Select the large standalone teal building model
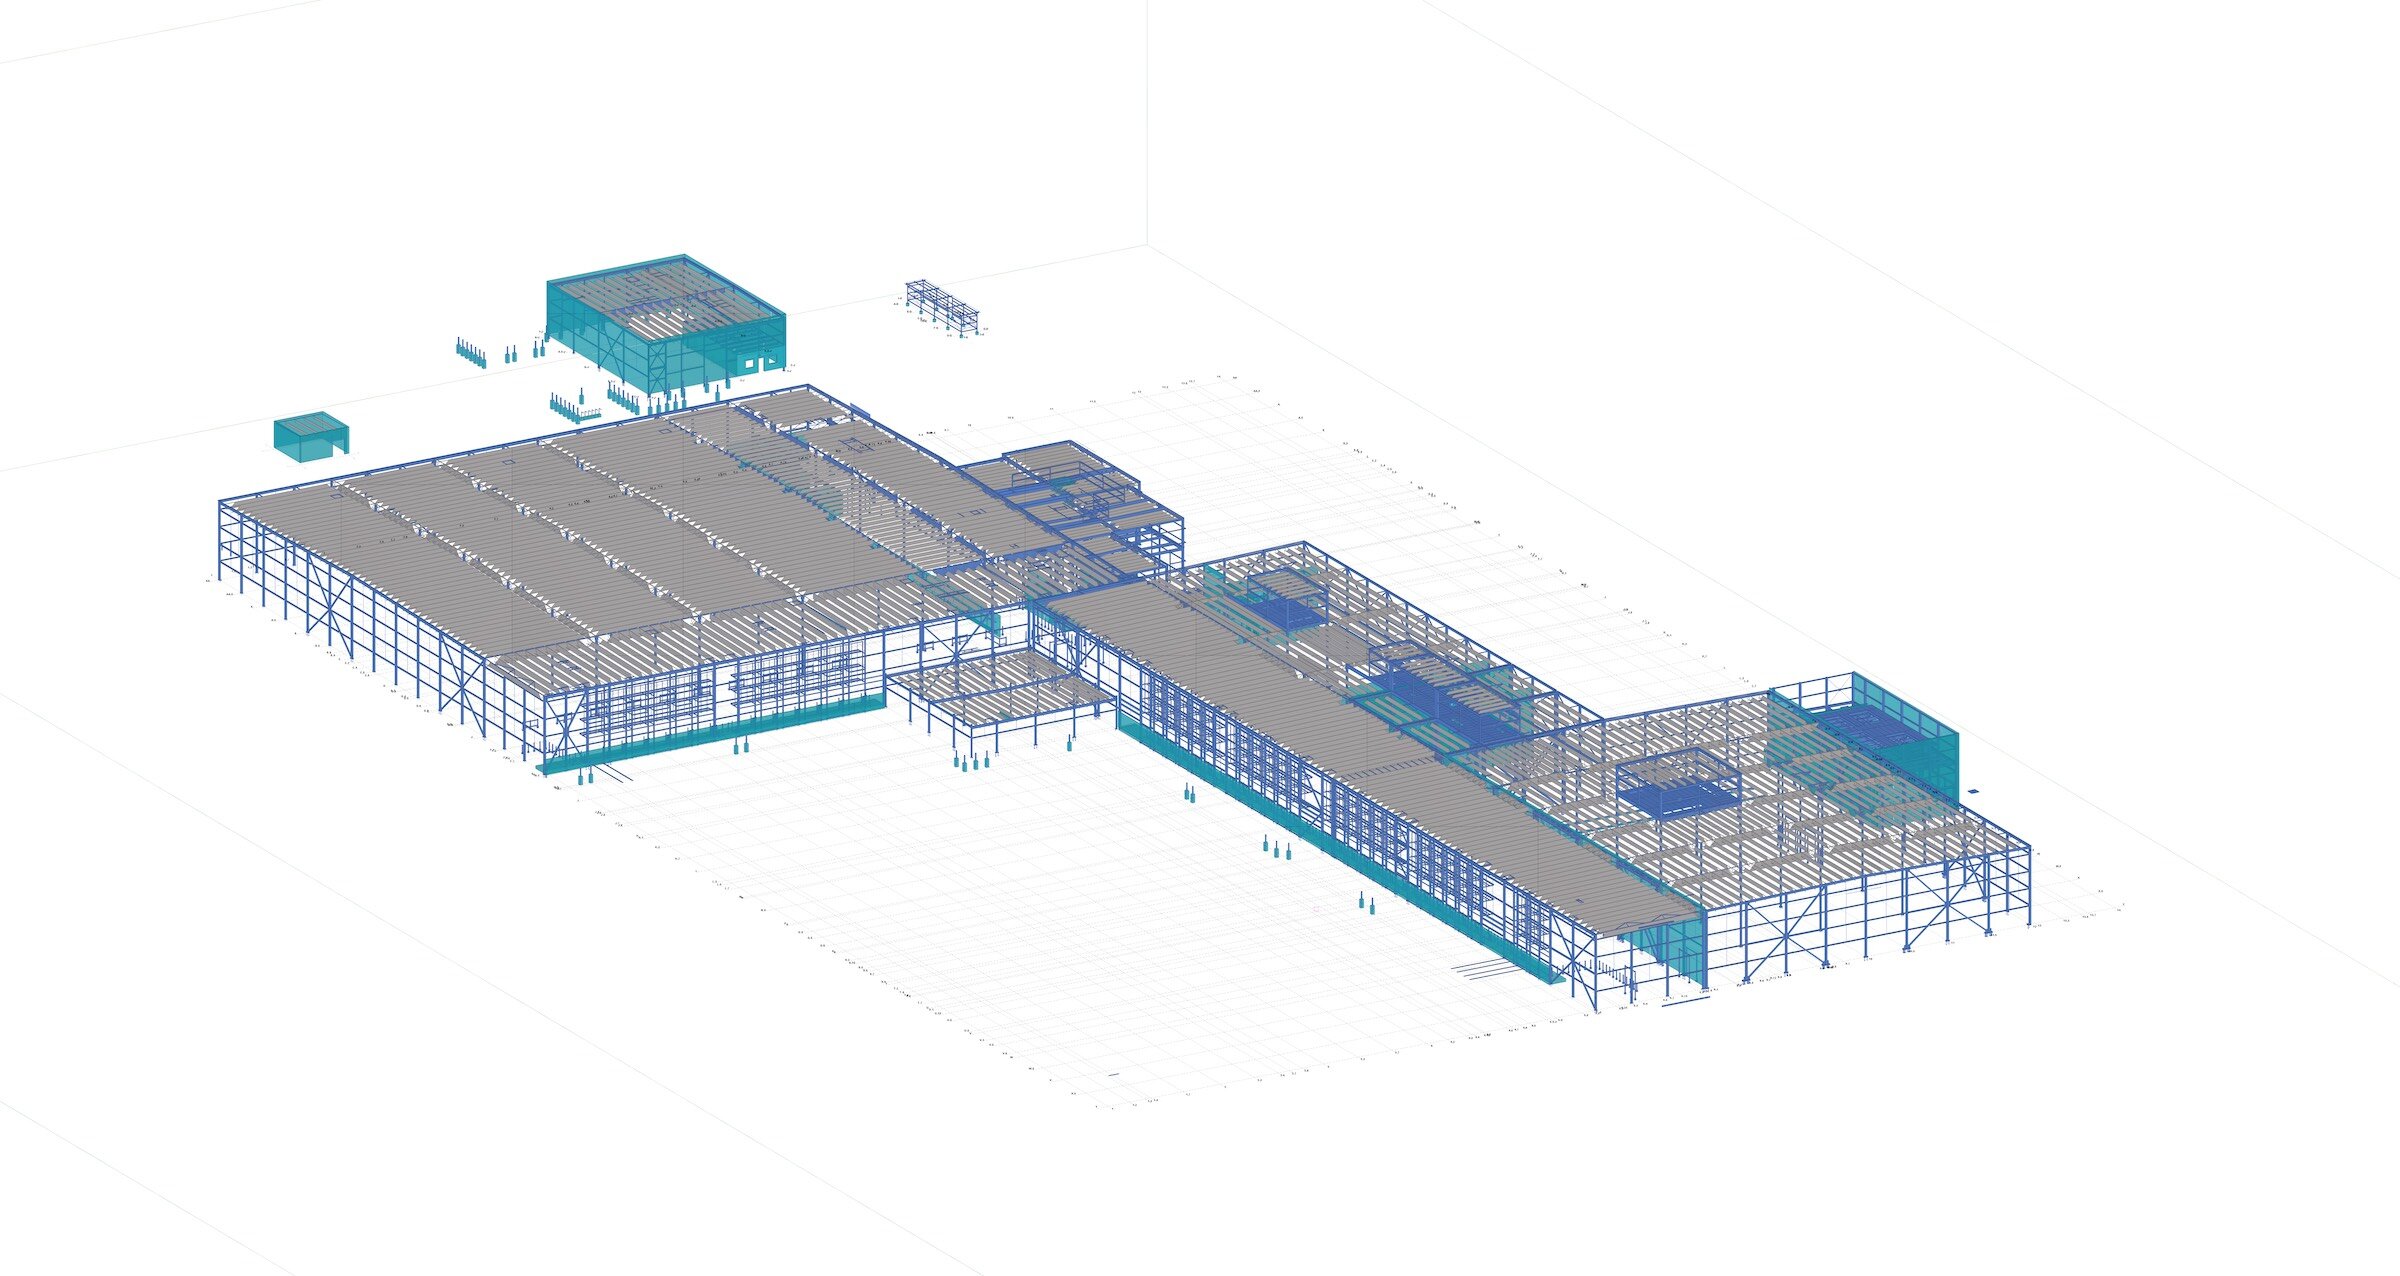 point(666,324)
